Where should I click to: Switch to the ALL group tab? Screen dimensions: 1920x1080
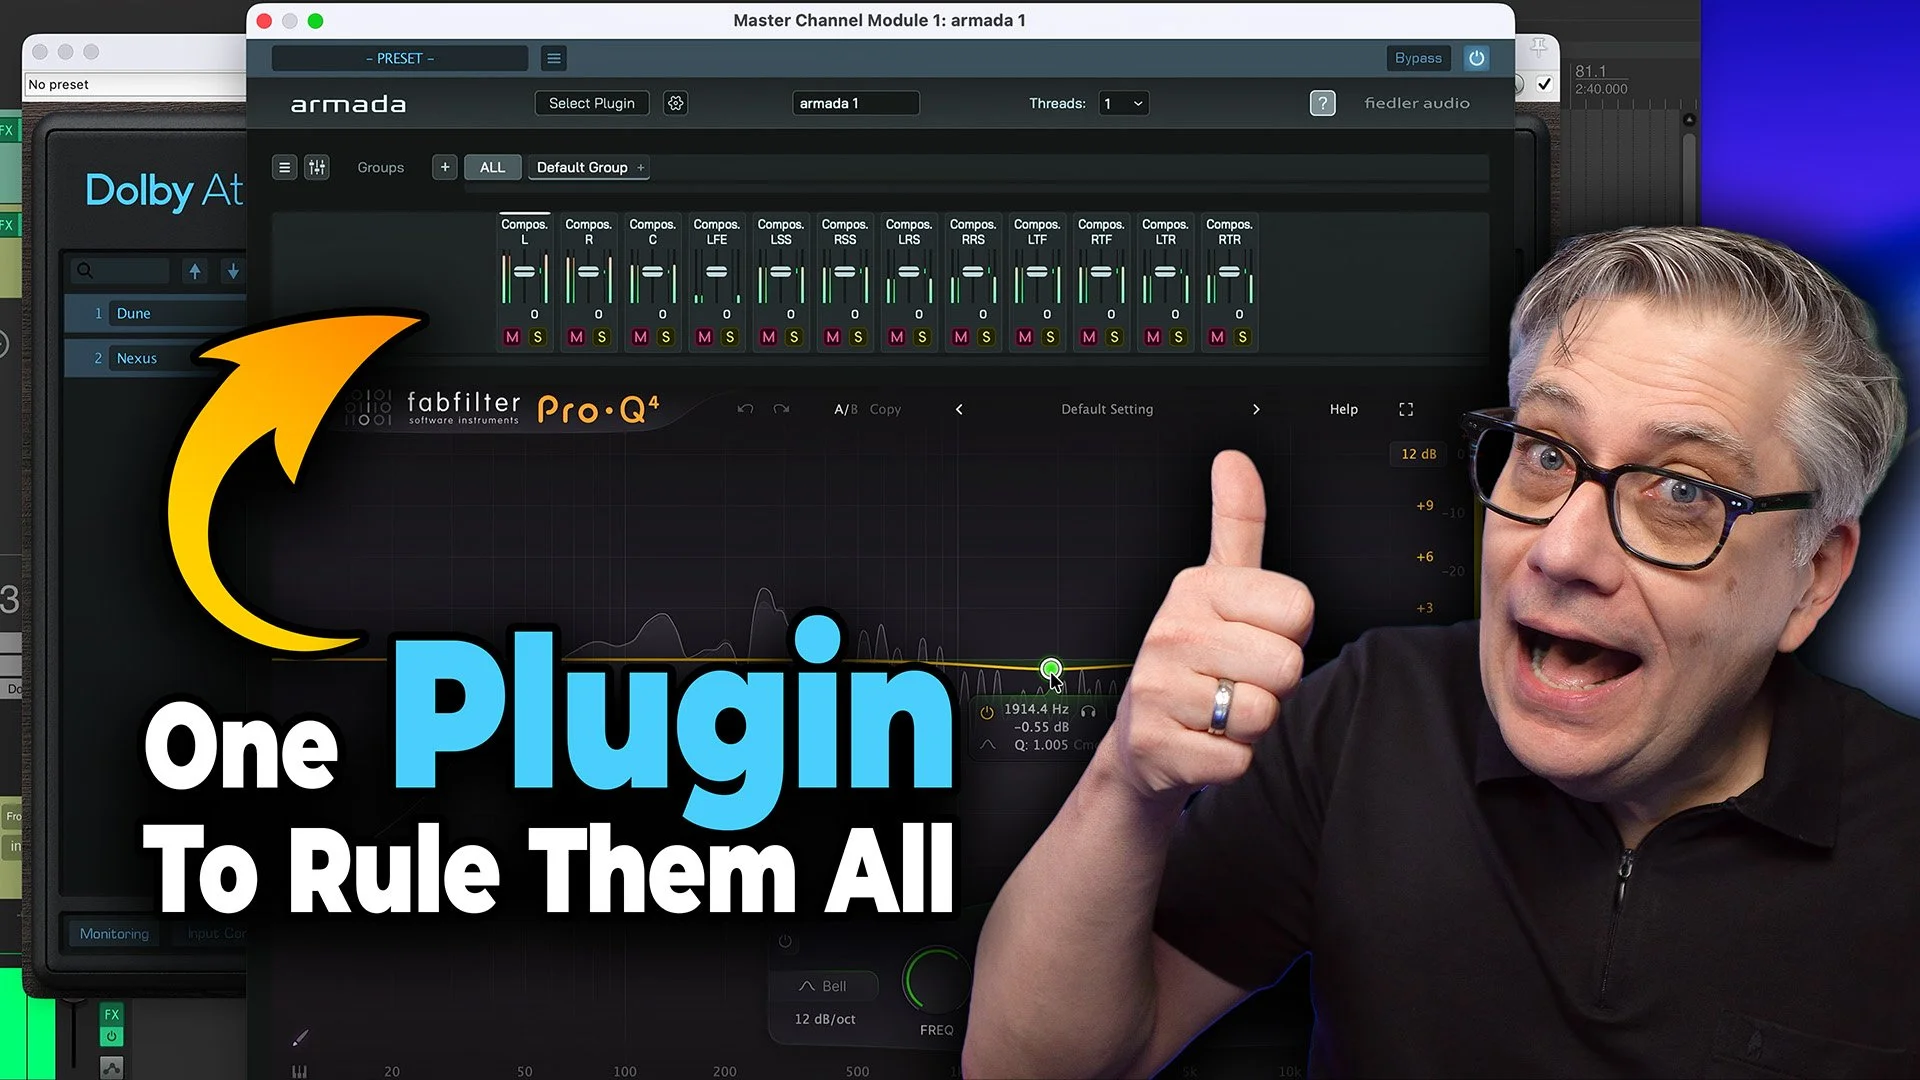pos(492,167)
